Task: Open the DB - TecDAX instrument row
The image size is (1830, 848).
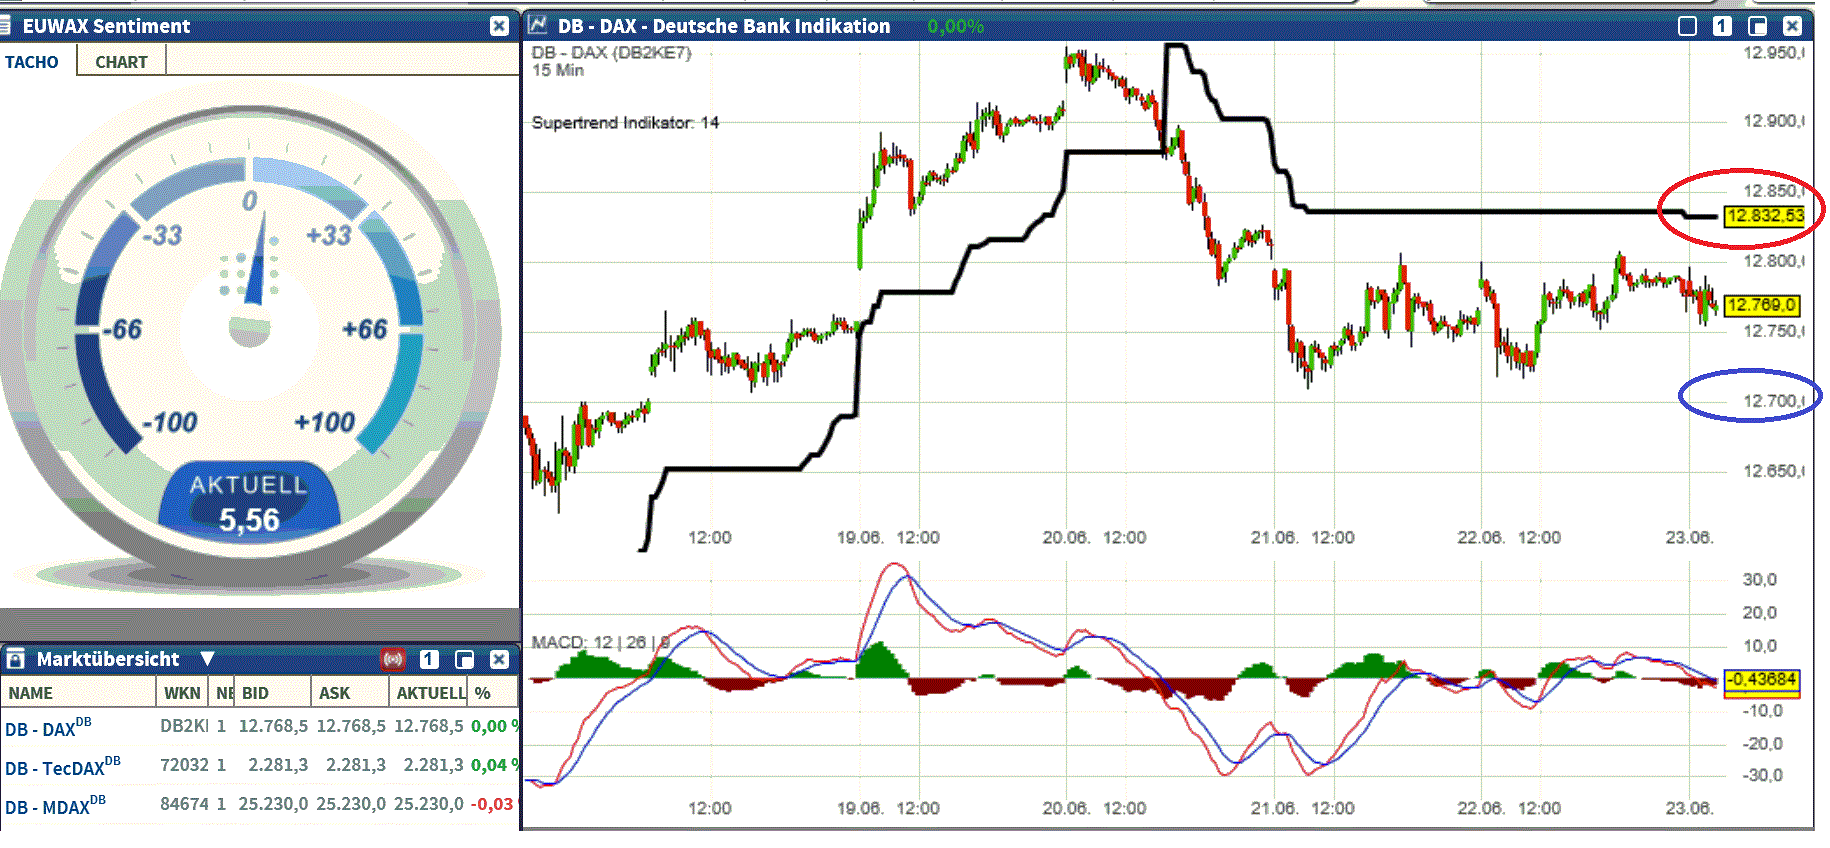Action: [x=260, y=766]
